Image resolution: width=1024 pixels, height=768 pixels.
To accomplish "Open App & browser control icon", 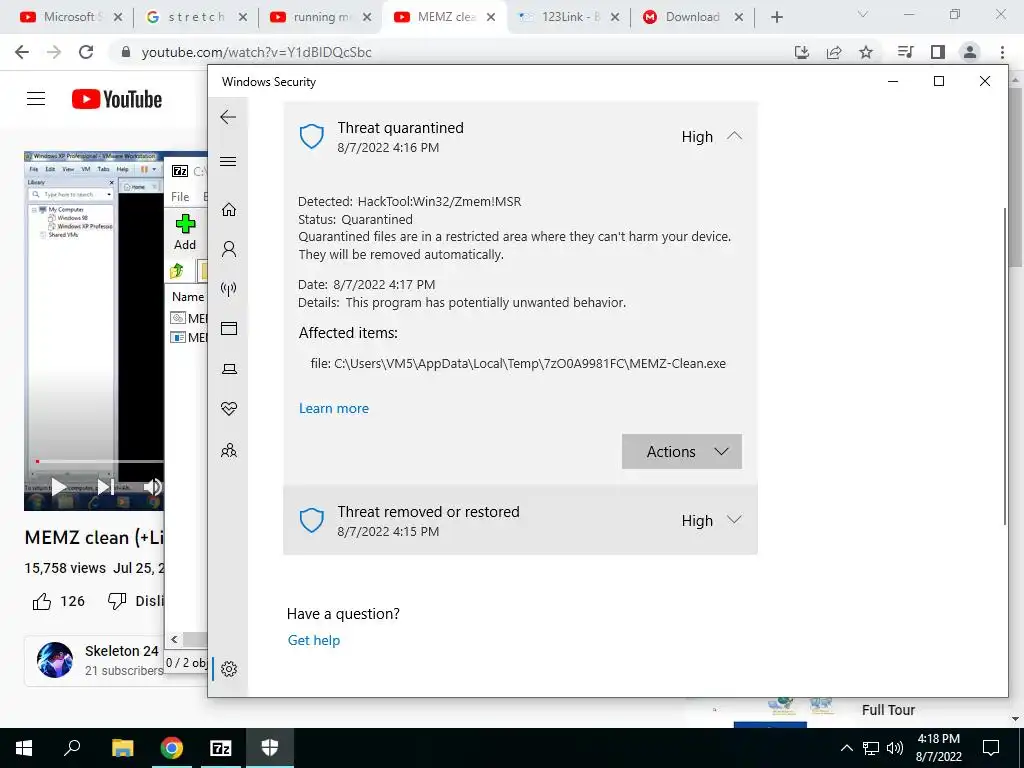I will pos(229,328).
